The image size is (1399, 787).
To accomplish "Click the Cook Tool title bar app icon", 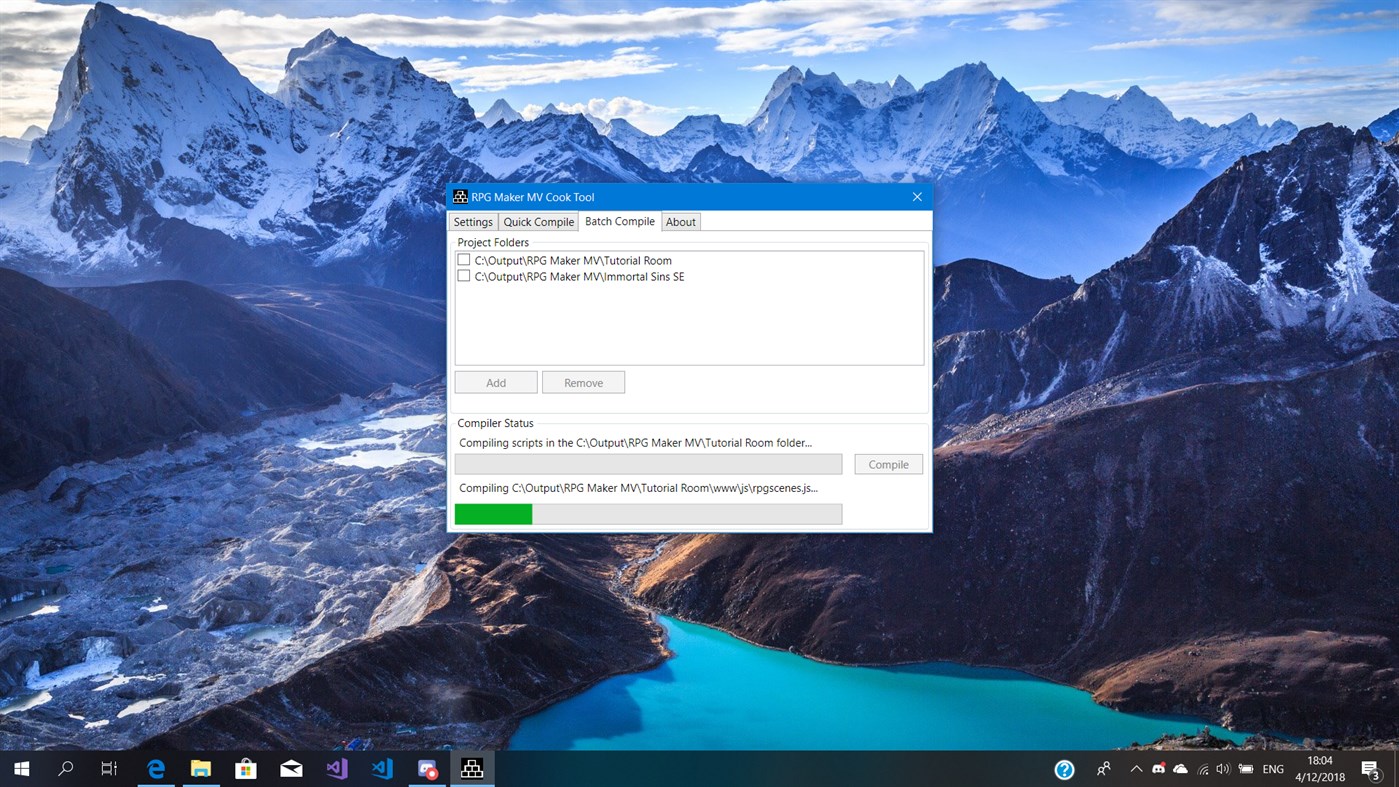I will click(460, 197).
